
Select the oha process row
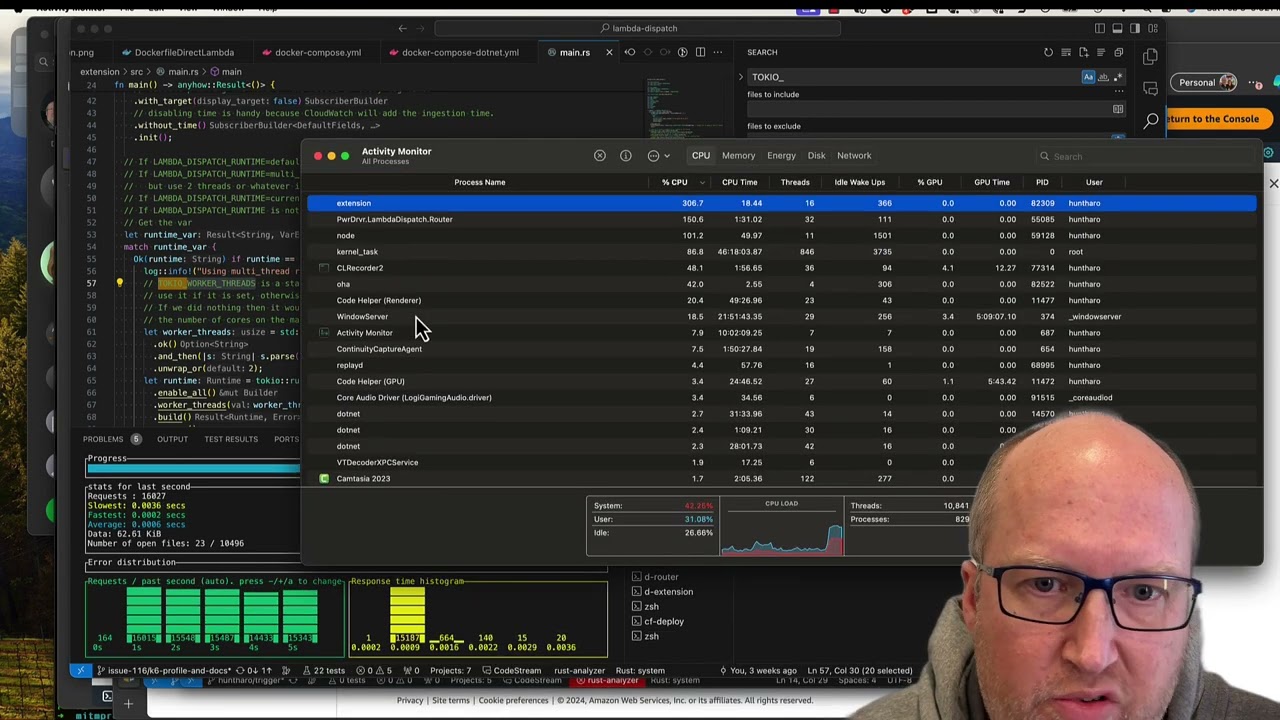click(x=781, y=284)
